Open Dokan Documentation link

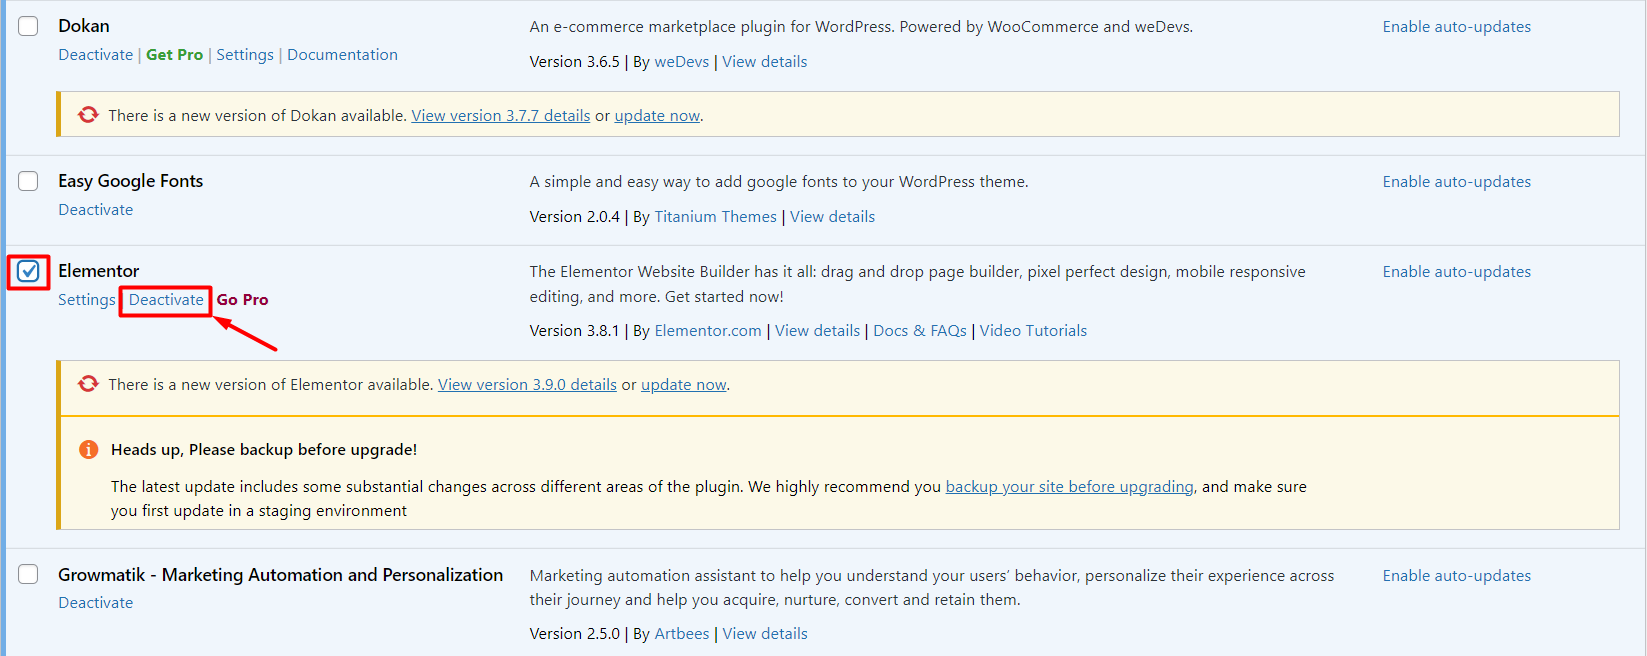point(342,55)
